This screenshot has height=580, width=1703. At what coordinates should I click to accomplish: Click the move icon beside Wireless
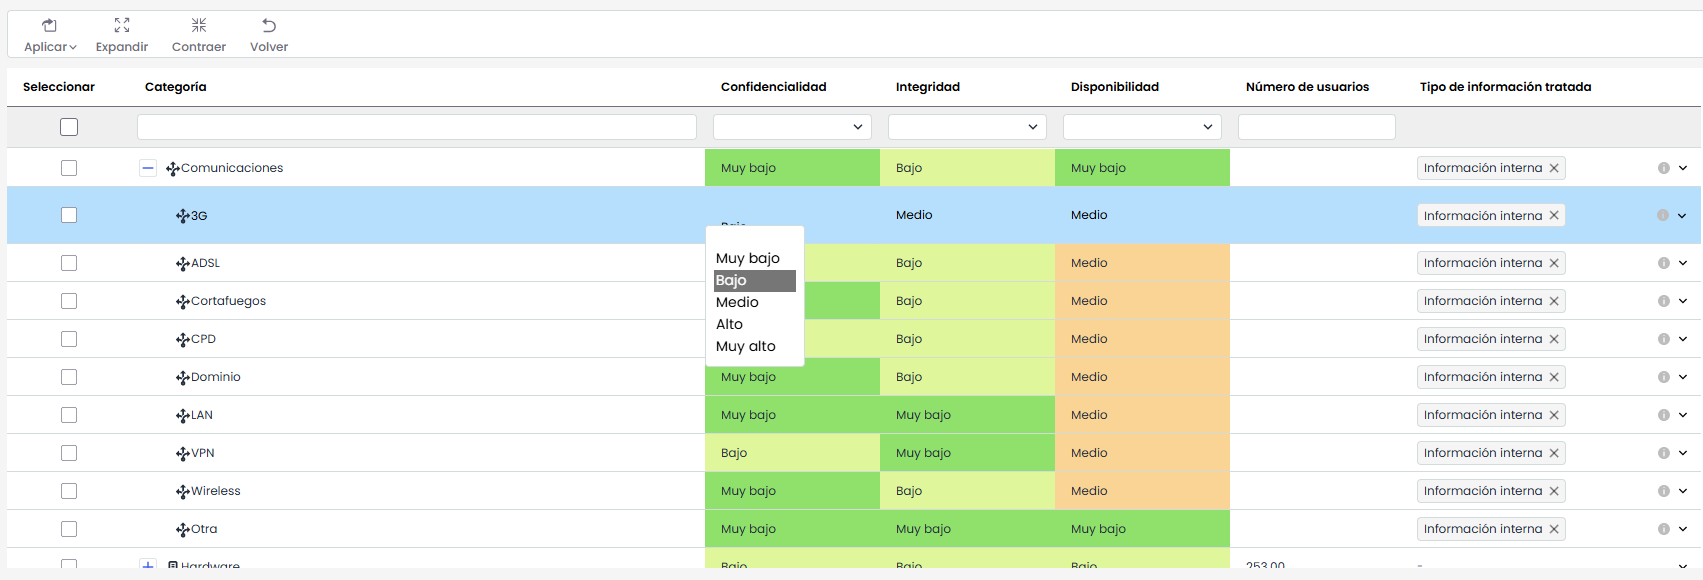click(x=183, y=492)
